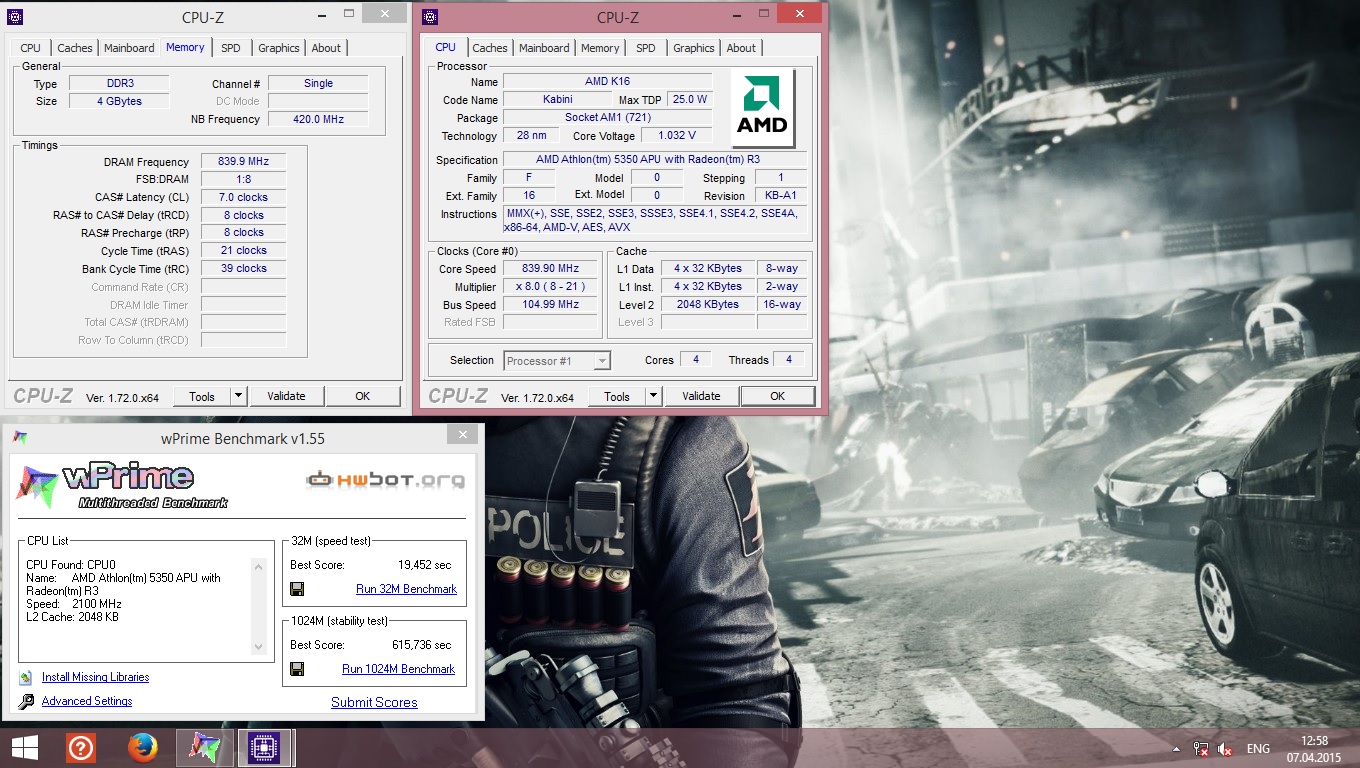Switch to CPU-Z in the taskbar

pos(265,748)
